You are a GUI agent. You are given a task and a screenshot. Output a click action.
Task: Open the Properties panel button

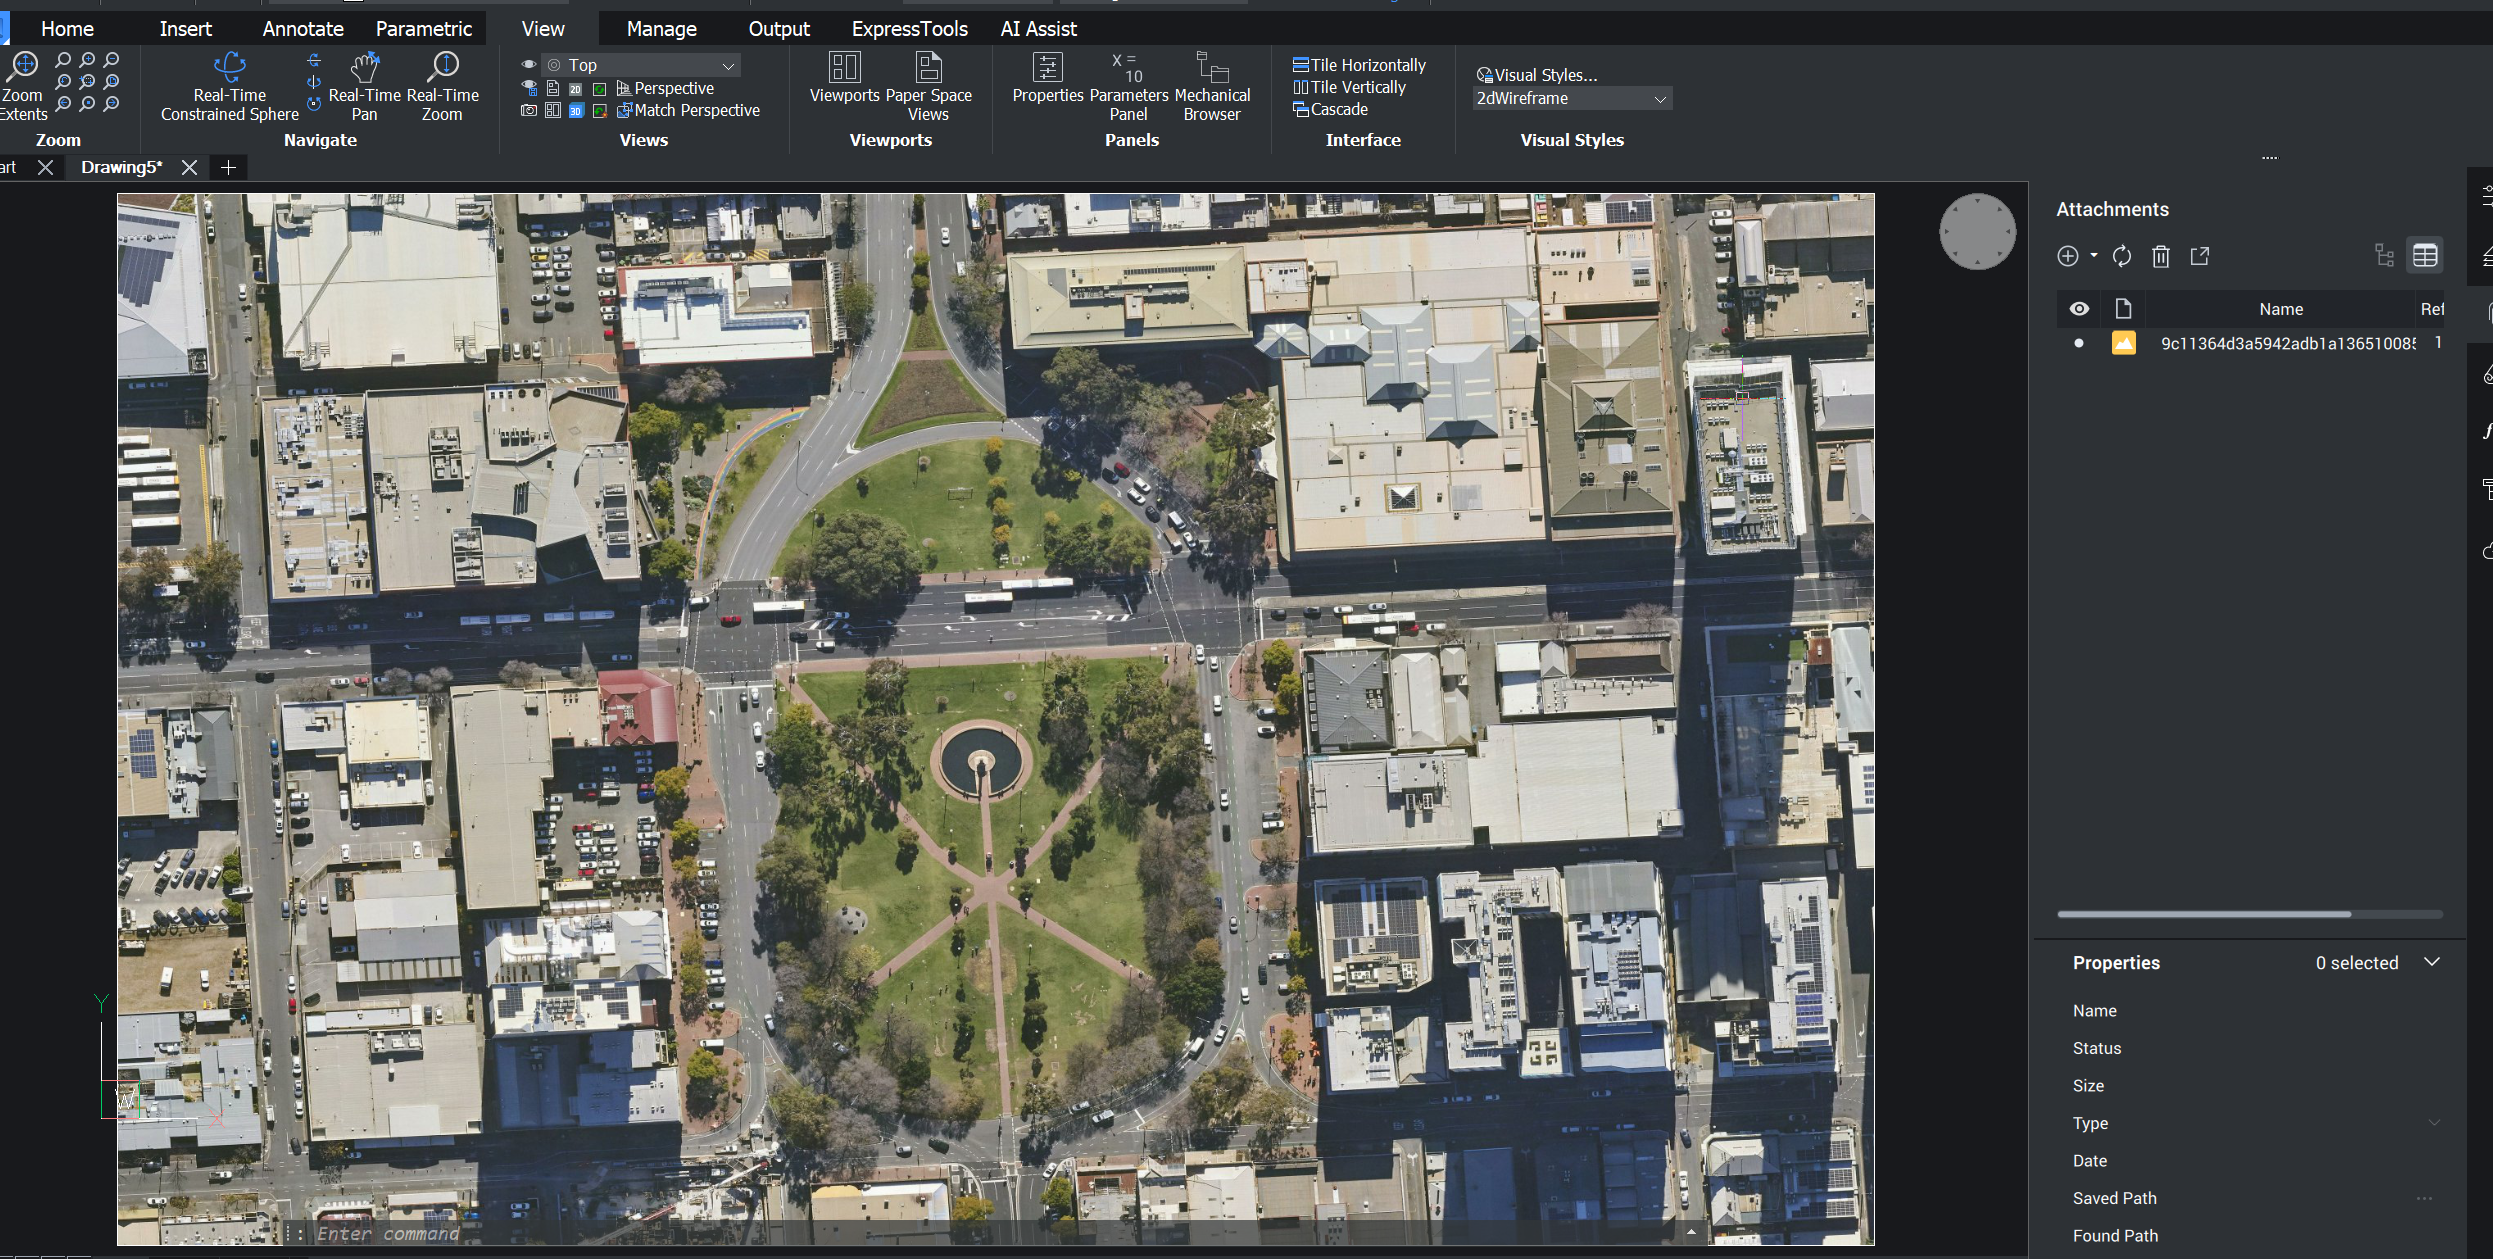(x=1048, y=78)
